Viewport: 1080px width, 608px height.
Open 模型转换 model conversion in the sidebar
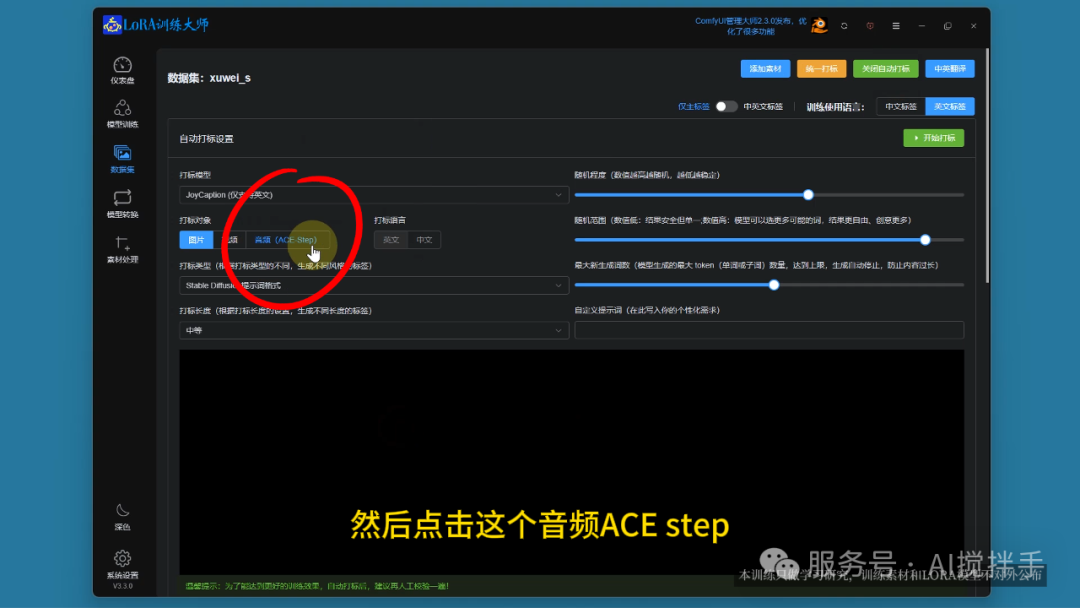click(122, 204)
